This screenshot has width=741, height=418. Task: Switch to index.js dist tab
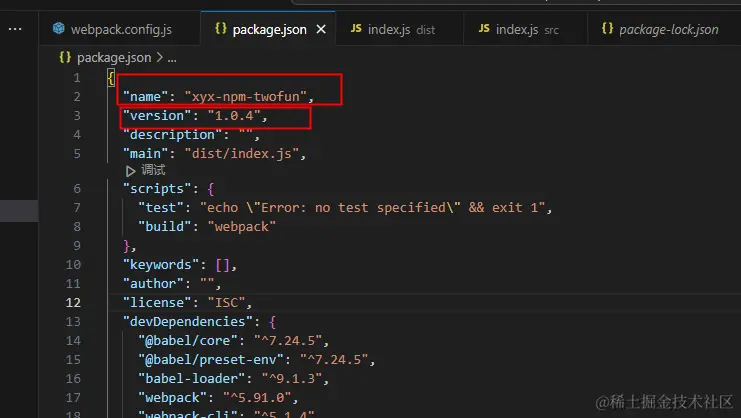(x=400, y=29)
